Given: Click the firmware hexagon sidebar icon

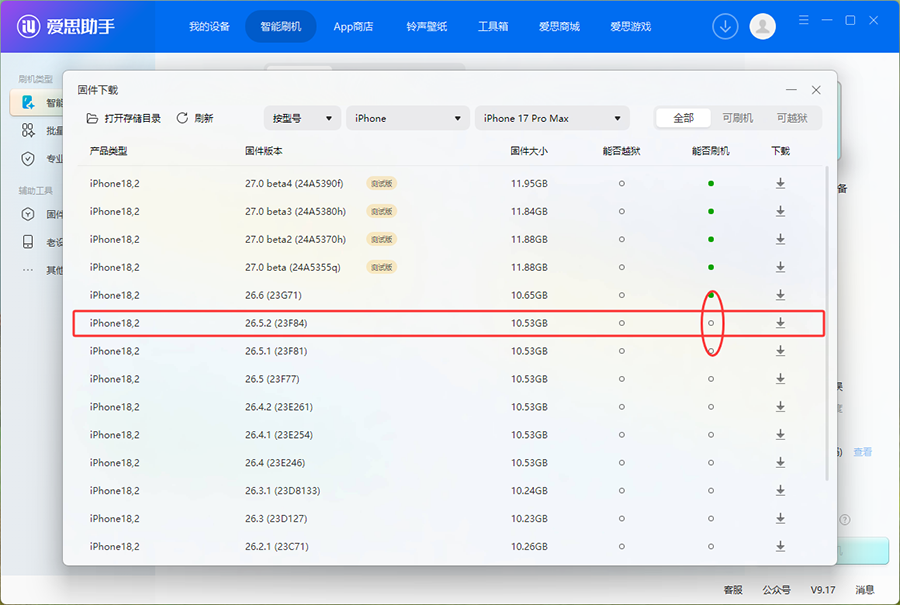Looking at the screenshot, I should click(x=28, y=214).
